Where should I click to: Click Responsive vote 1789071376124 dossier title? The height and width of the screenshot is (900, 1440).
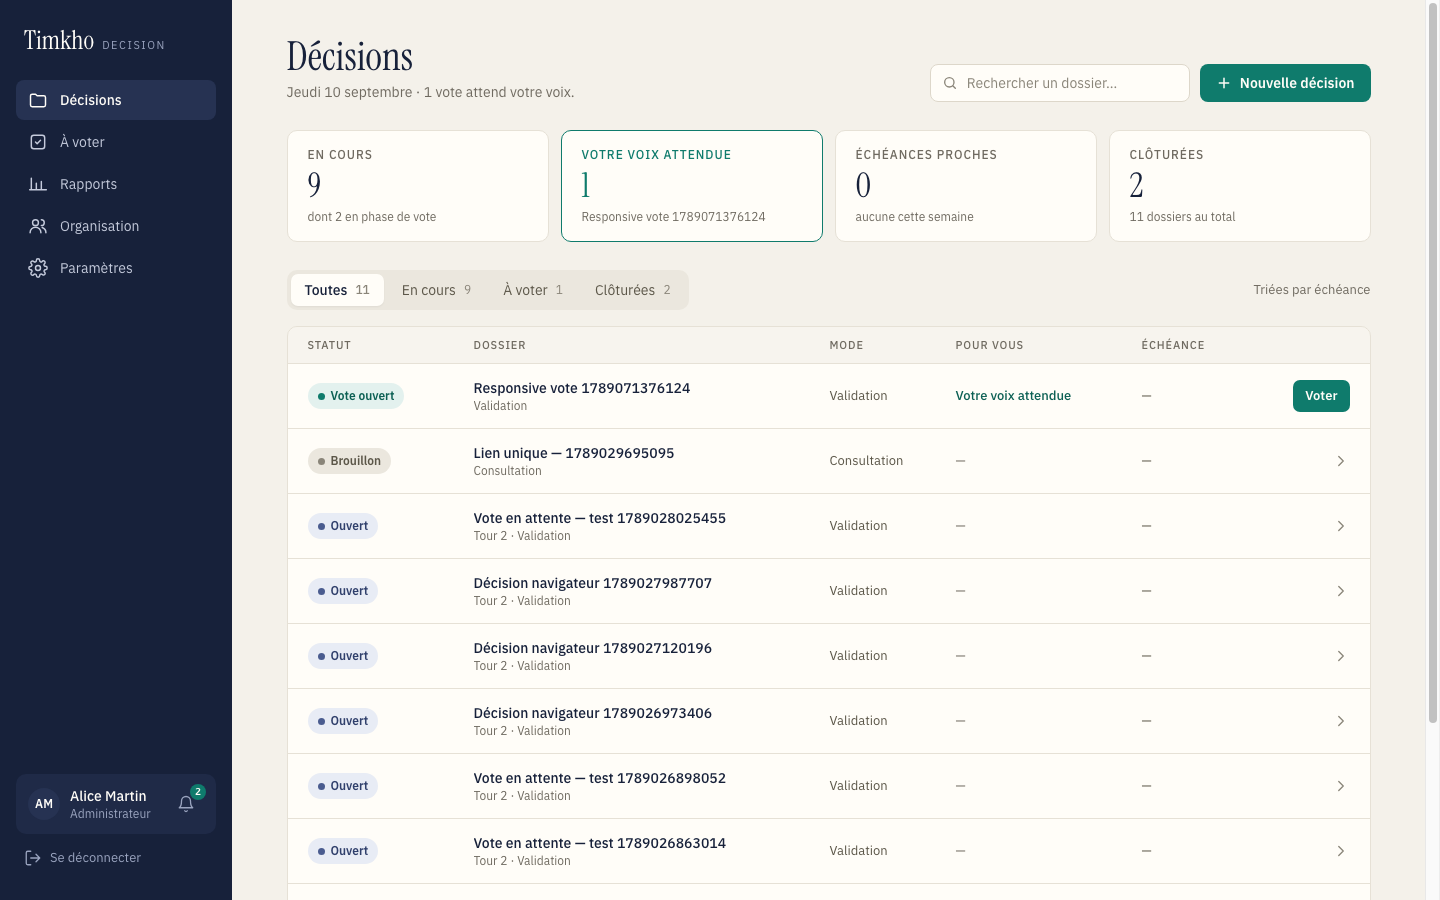tap(582, 388)
